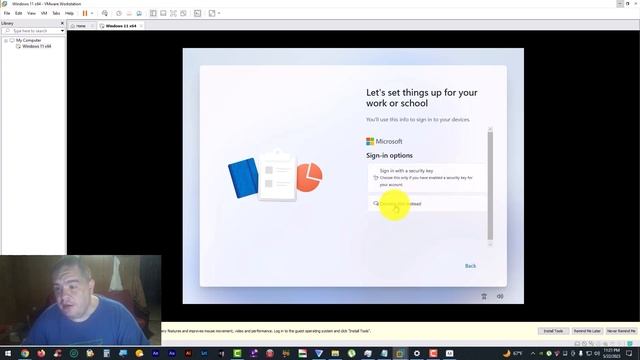Screen dimensions: 640x360
Task: Open Adobe Media Encoder on taskbar
Action: (172, 353)
